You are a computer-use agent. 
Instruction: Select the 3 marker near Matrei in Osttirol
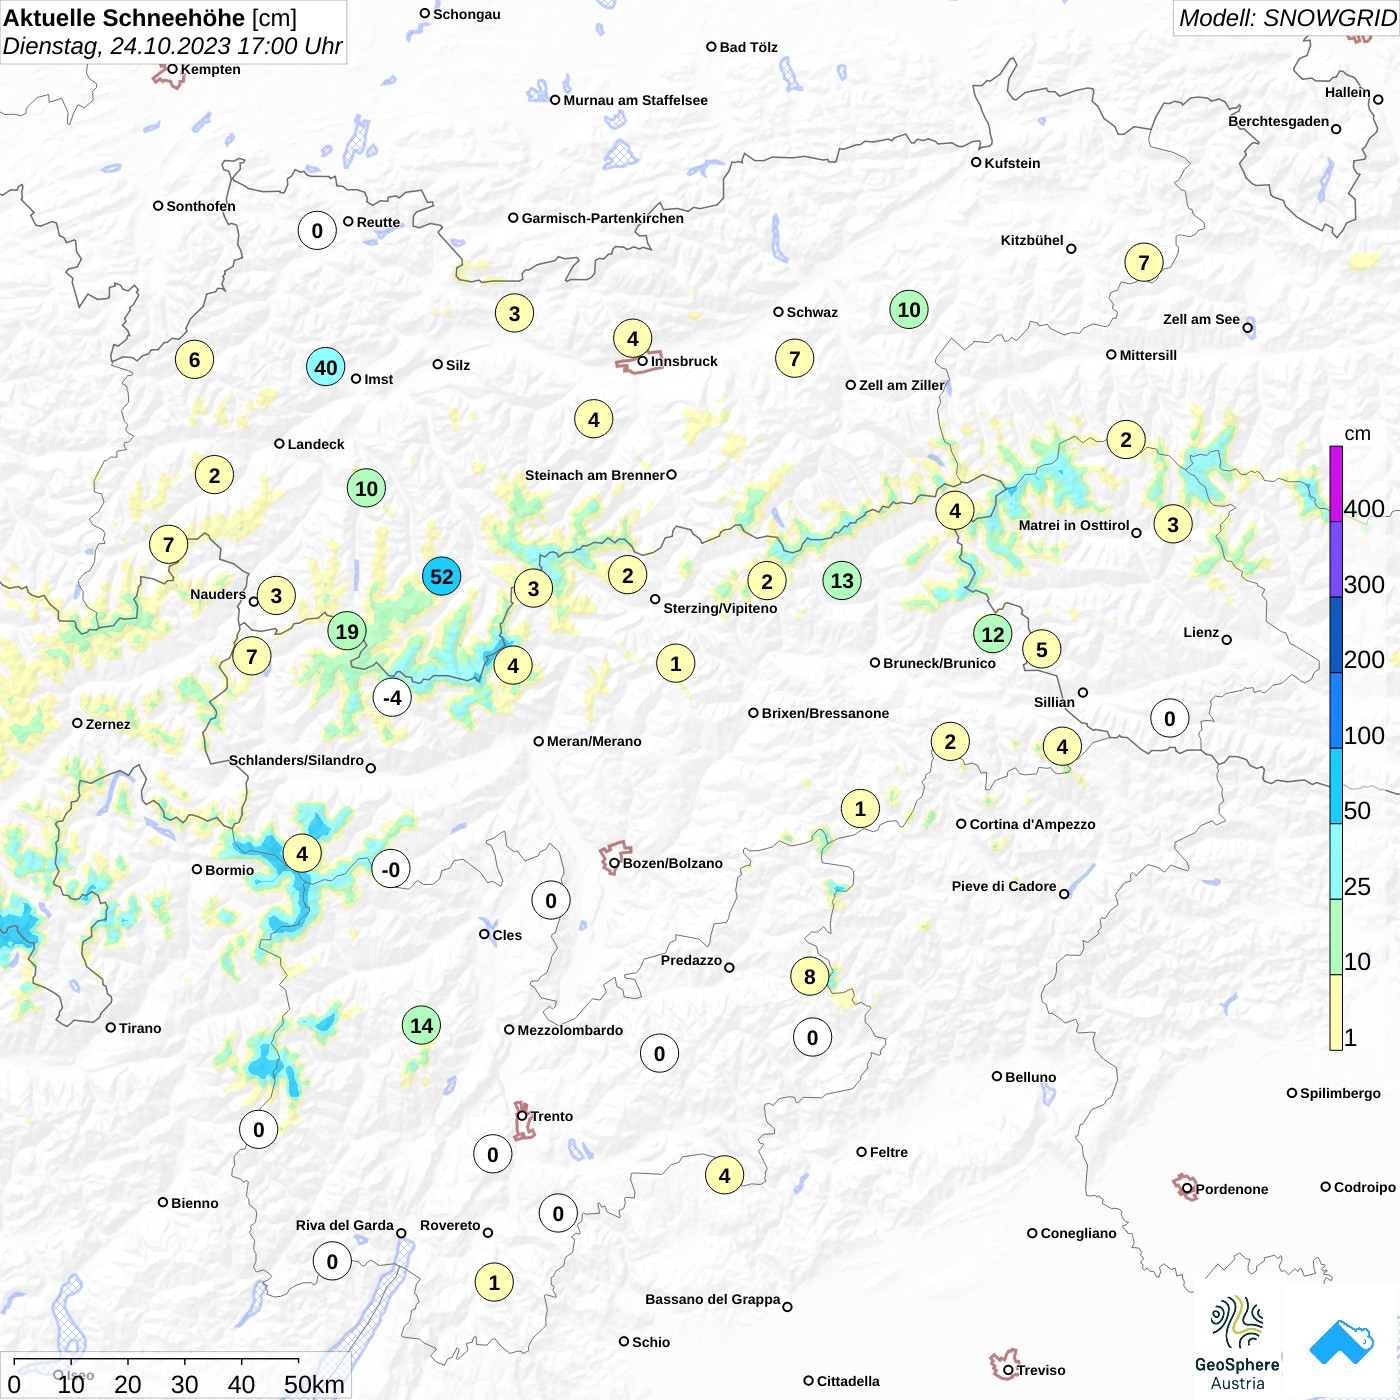pyautogui.click(x=1173, y=524)
